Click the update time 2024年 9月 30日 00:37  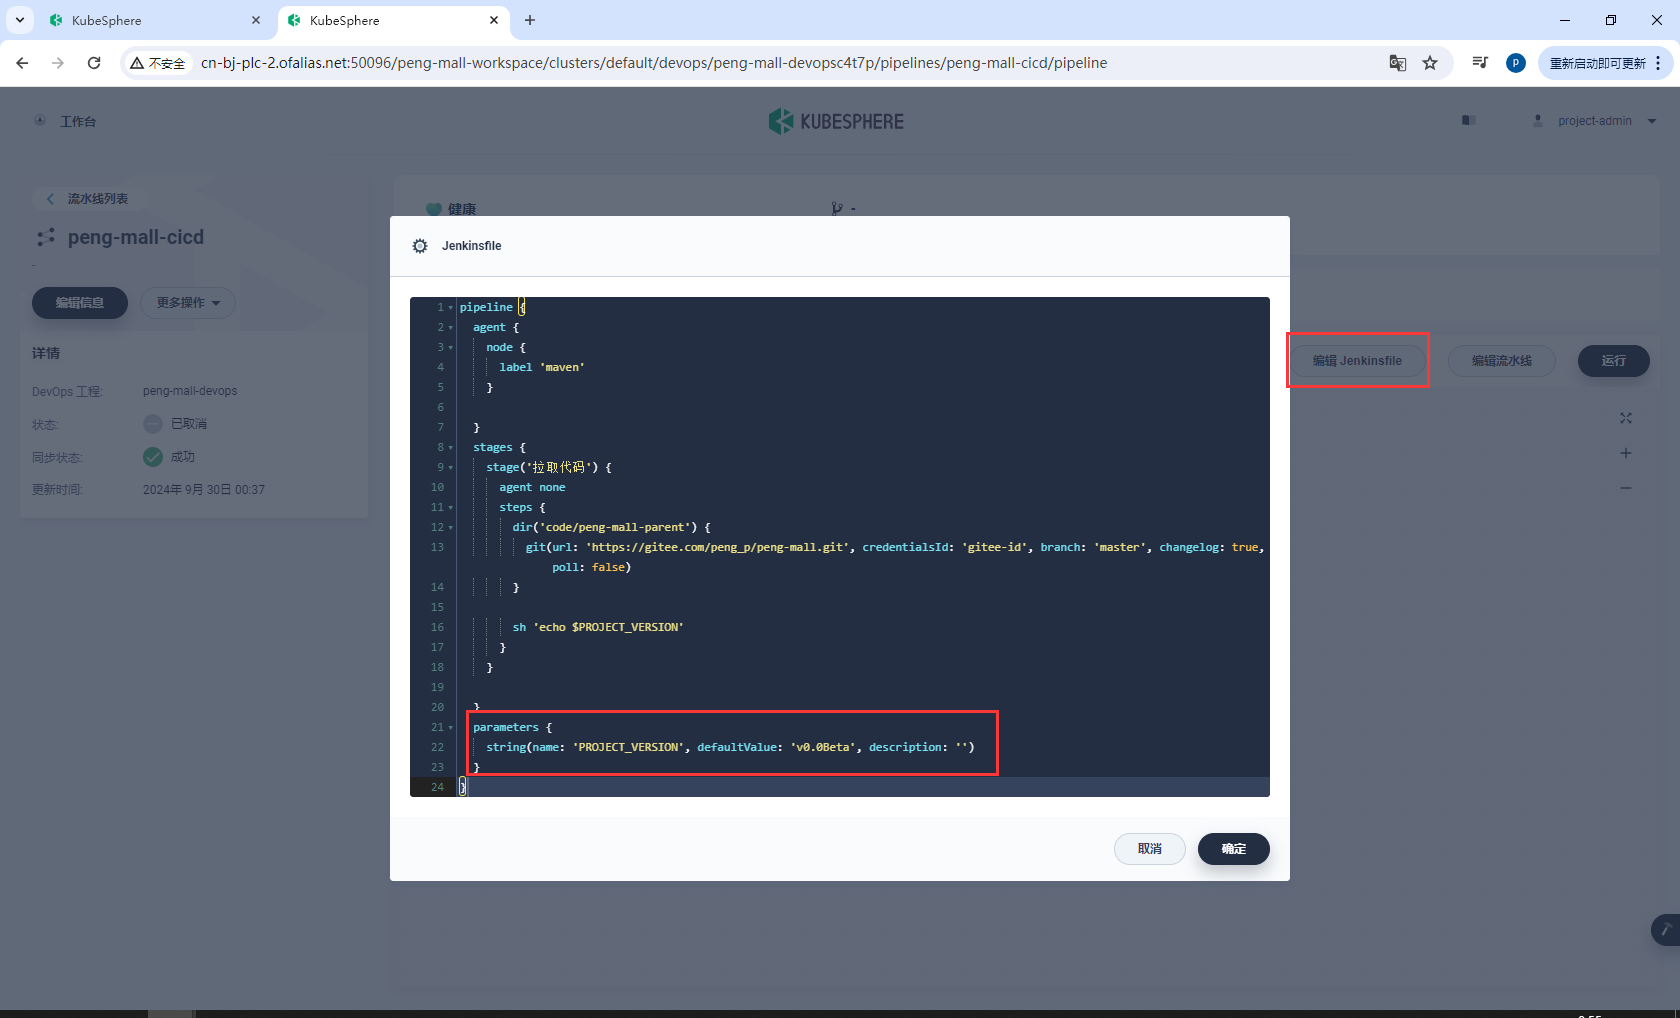pos(204,490)
